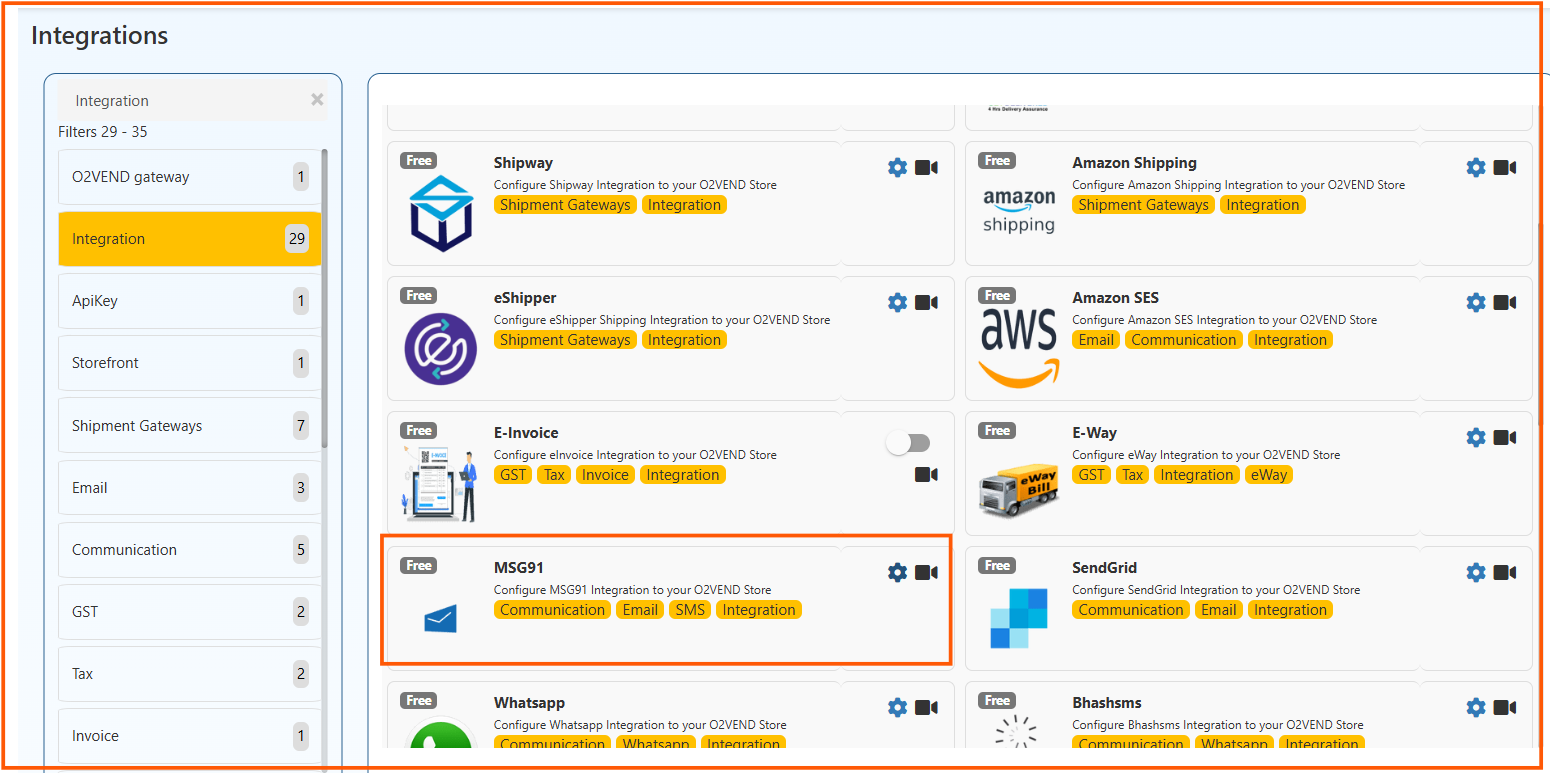Click Amazon SES settings gear icon
This screenshot has height=773, width=1550.
point(1475,303)
